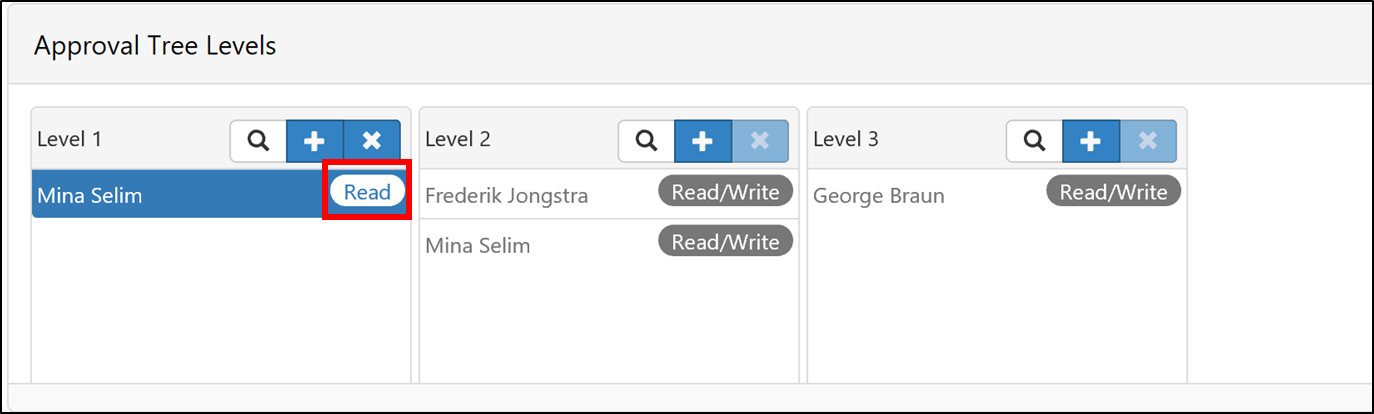
Task: Add an approver to Level 2
Action: click(703, 141)
